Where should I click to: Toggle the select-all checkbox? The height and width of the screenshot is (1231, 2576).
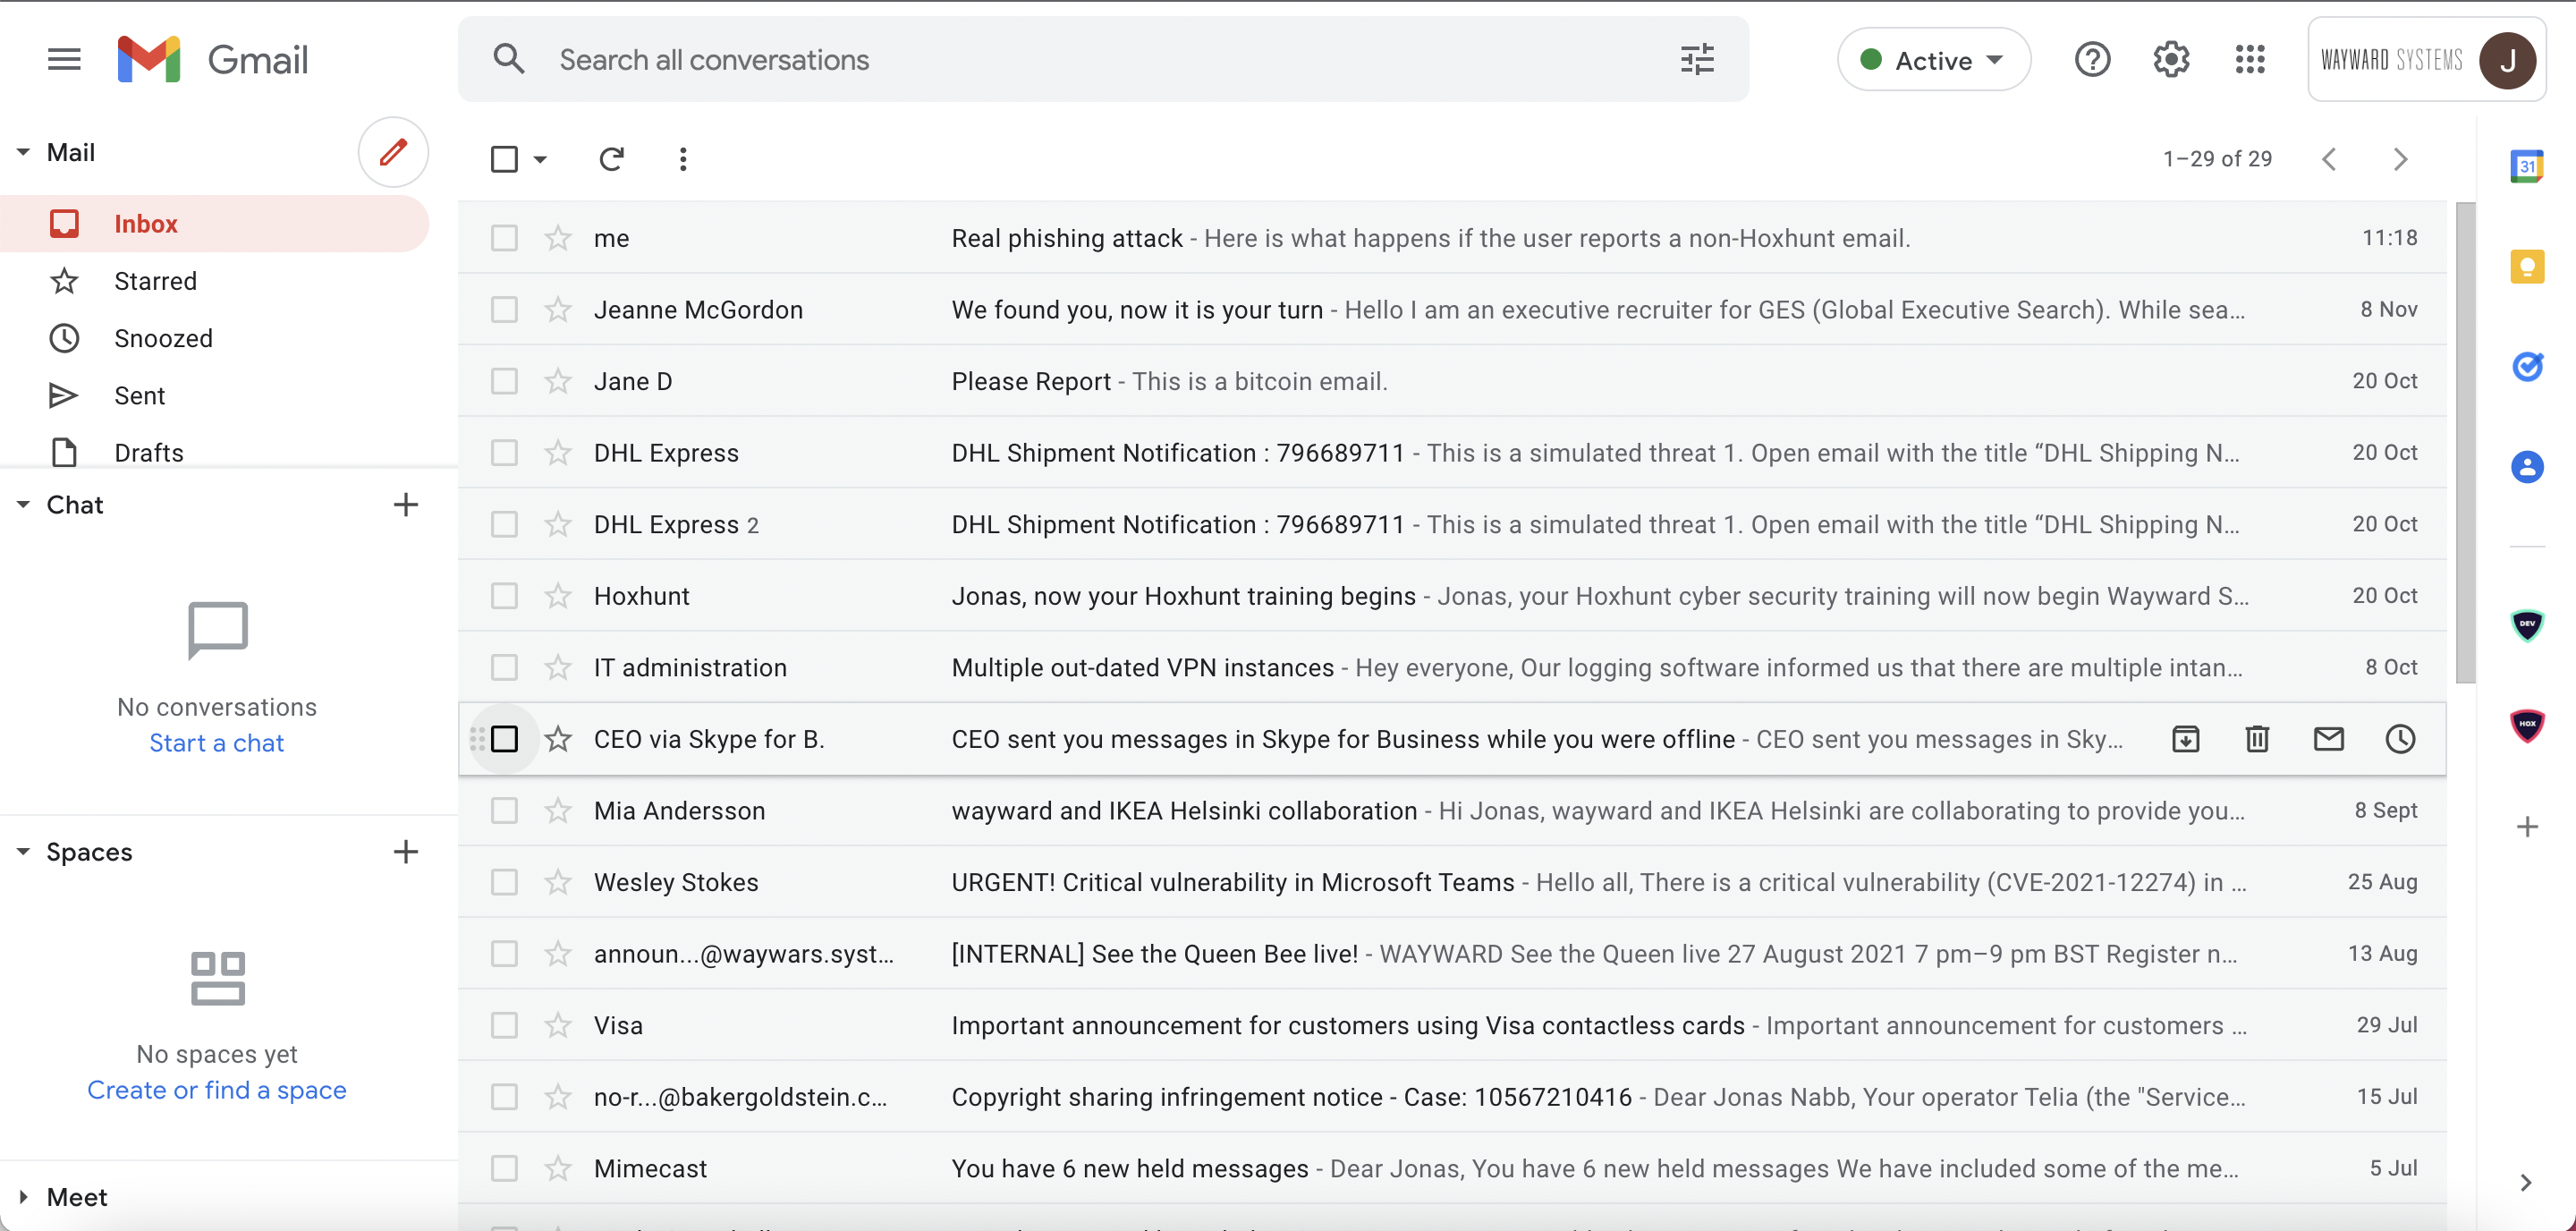[504, 159]
